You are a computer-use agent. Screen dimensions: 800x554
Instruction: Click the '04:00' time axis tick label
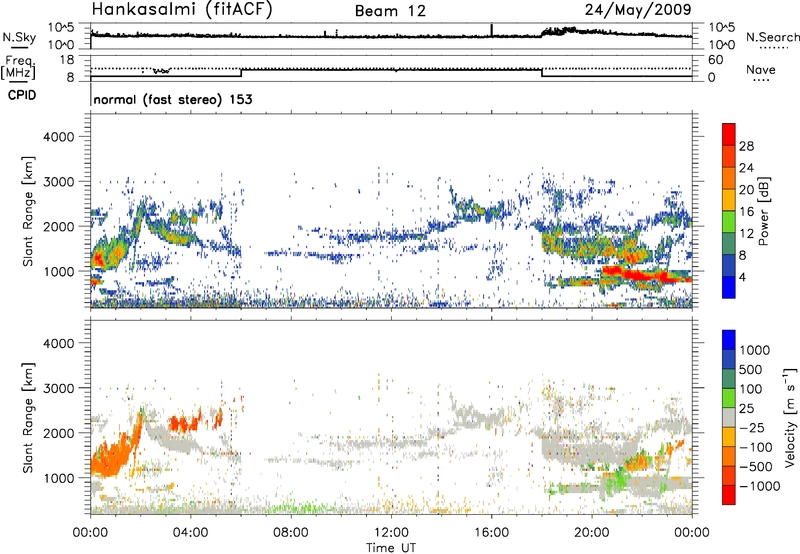[190, 532]
